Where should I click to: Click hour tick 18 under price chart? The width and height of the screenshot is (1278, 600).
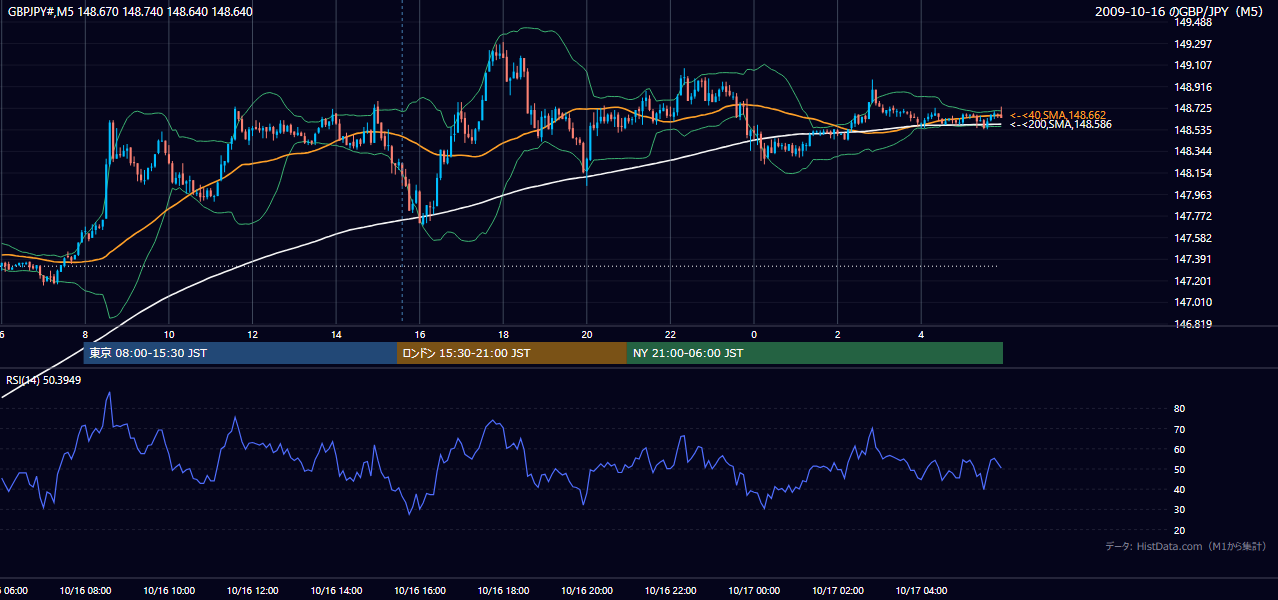coord(503,335)
